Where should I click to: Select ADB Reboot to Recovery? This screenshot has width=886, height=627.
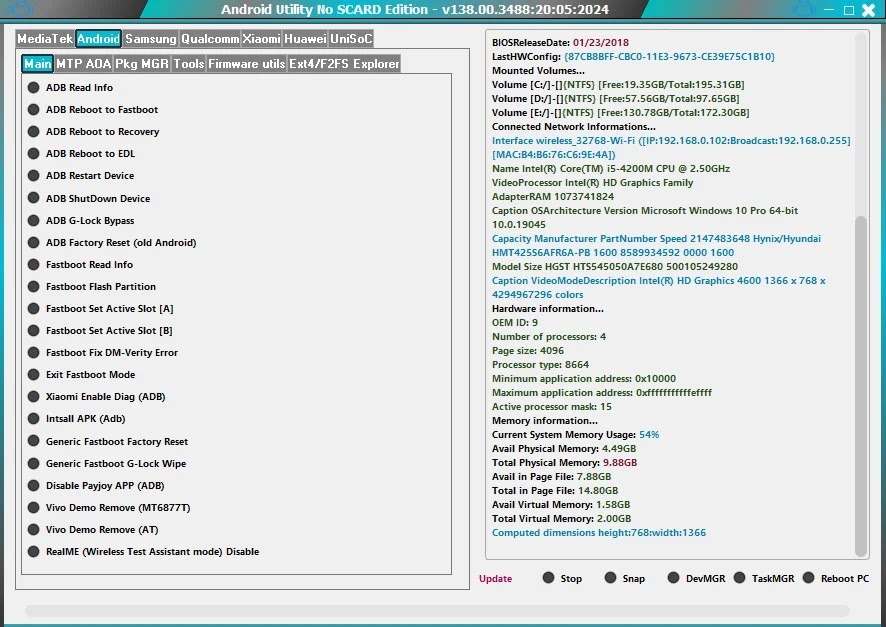34,132
